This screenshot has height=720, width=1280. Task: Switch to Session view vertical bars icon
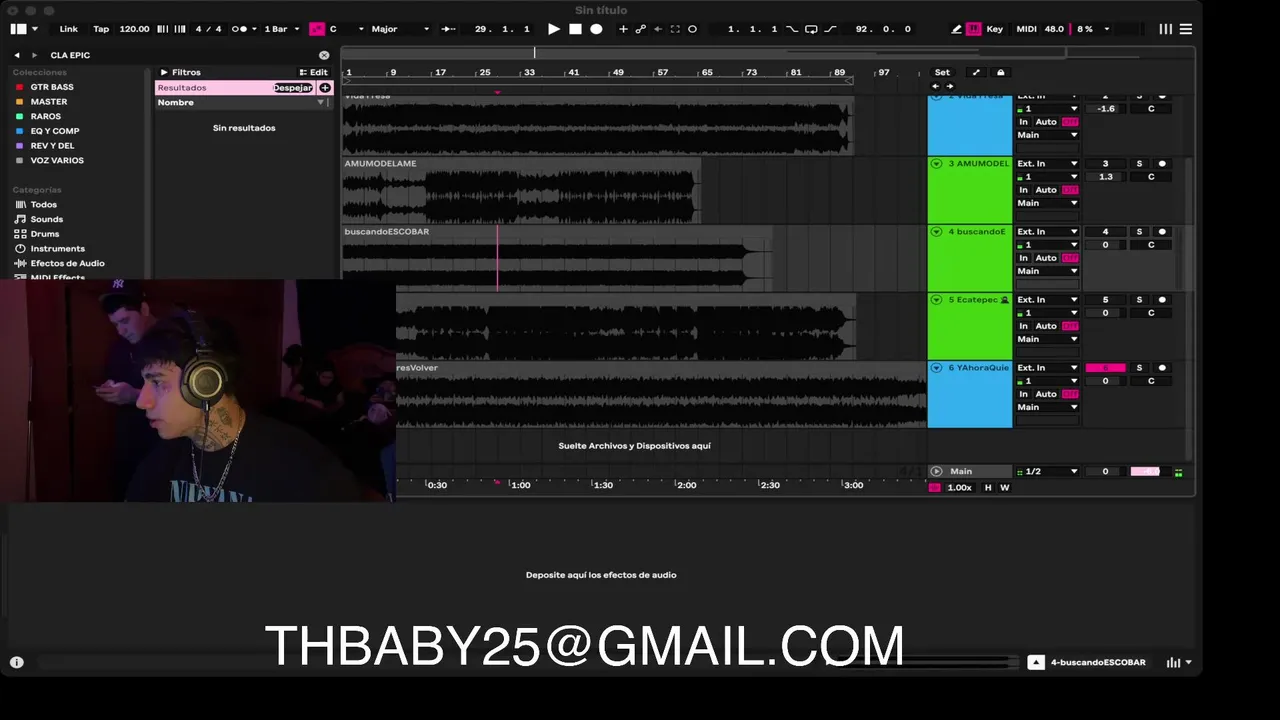[1165, 29]
